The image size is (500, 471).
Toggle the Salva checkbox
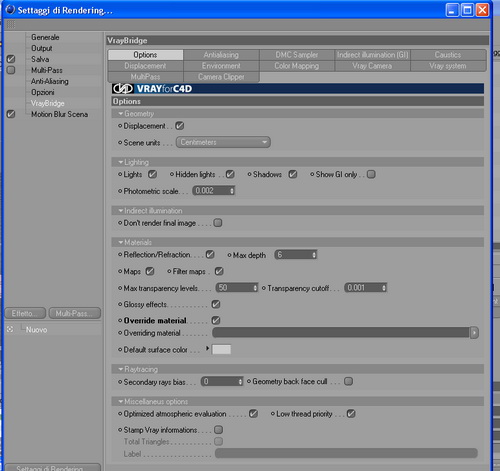[x=11, y=59]
